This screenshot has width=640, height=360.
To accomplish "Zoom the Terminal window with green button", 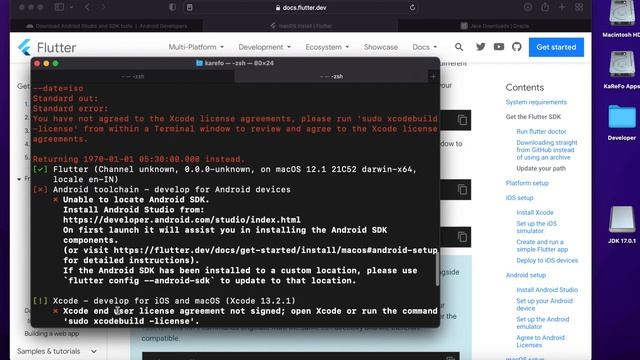I will (x=56, y=63).
